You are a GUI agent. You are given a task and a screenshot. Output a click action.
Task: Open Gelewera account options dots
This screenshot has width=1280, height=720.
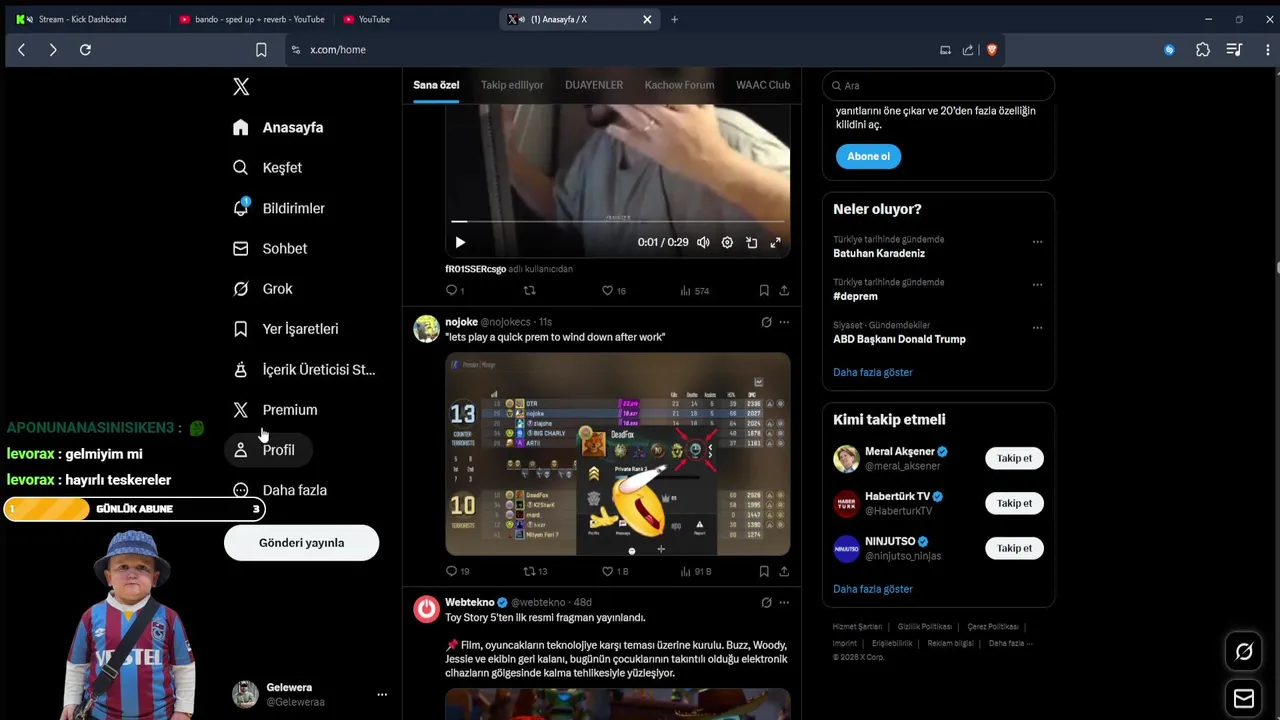tap(382, 694)
